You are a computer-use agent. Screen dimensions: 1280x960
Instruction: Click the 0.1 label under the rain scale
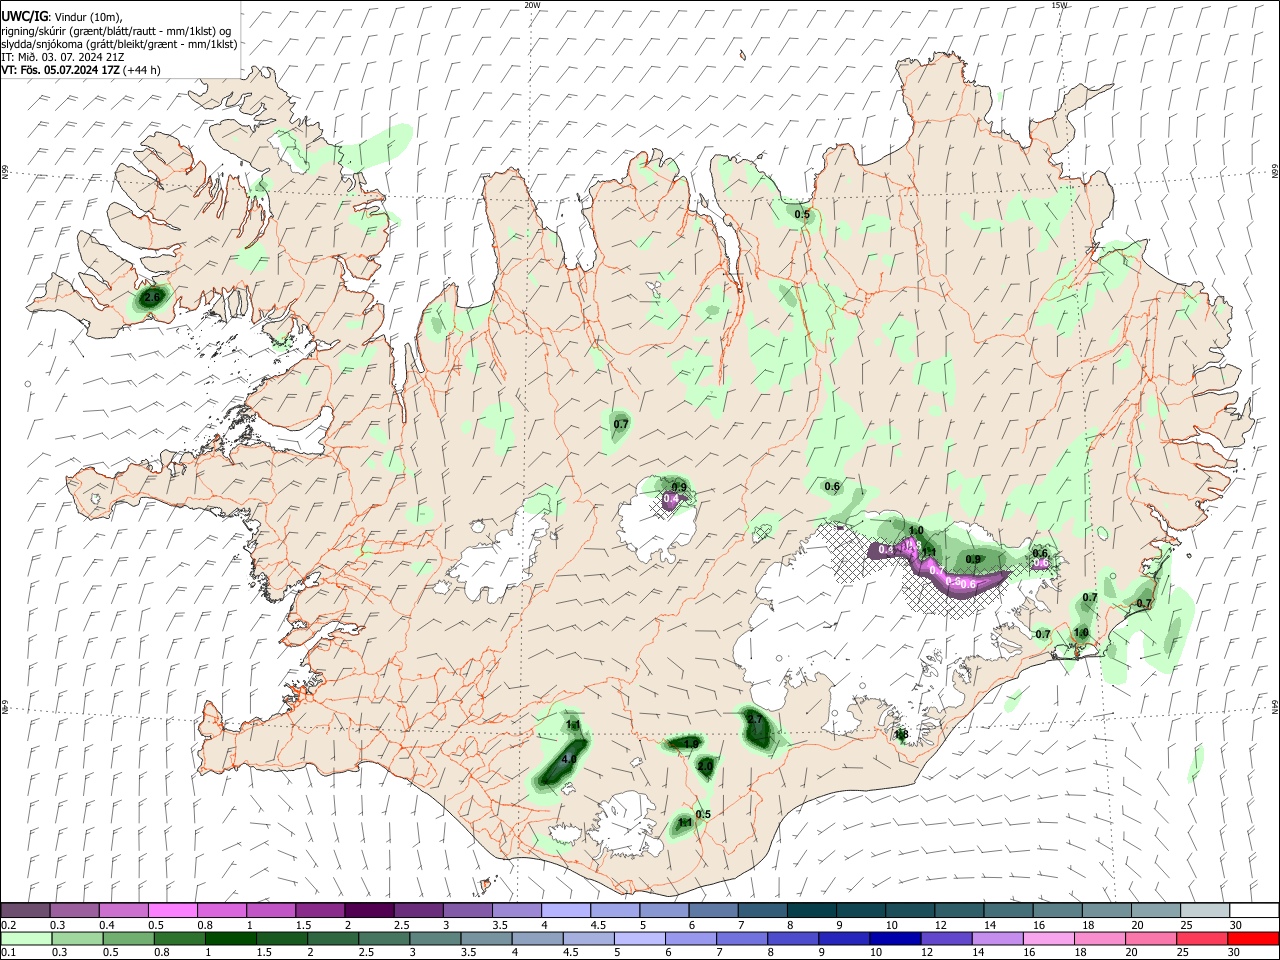(x=8, y=952)
